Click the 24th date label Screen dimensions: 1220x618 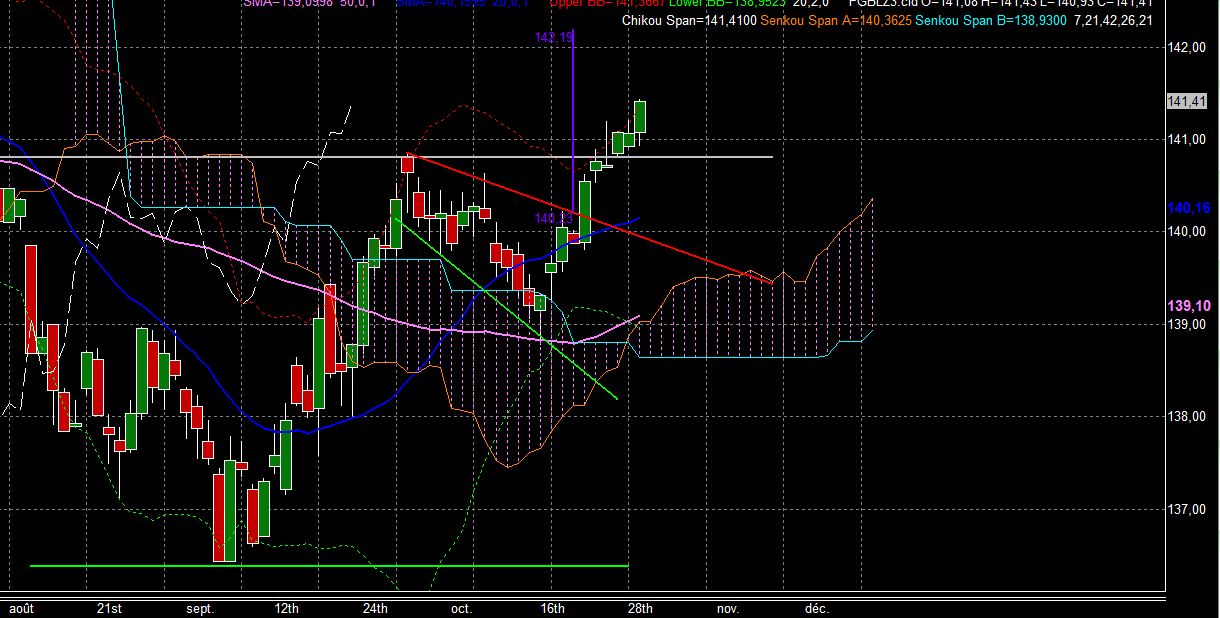(x=375, y=608)
